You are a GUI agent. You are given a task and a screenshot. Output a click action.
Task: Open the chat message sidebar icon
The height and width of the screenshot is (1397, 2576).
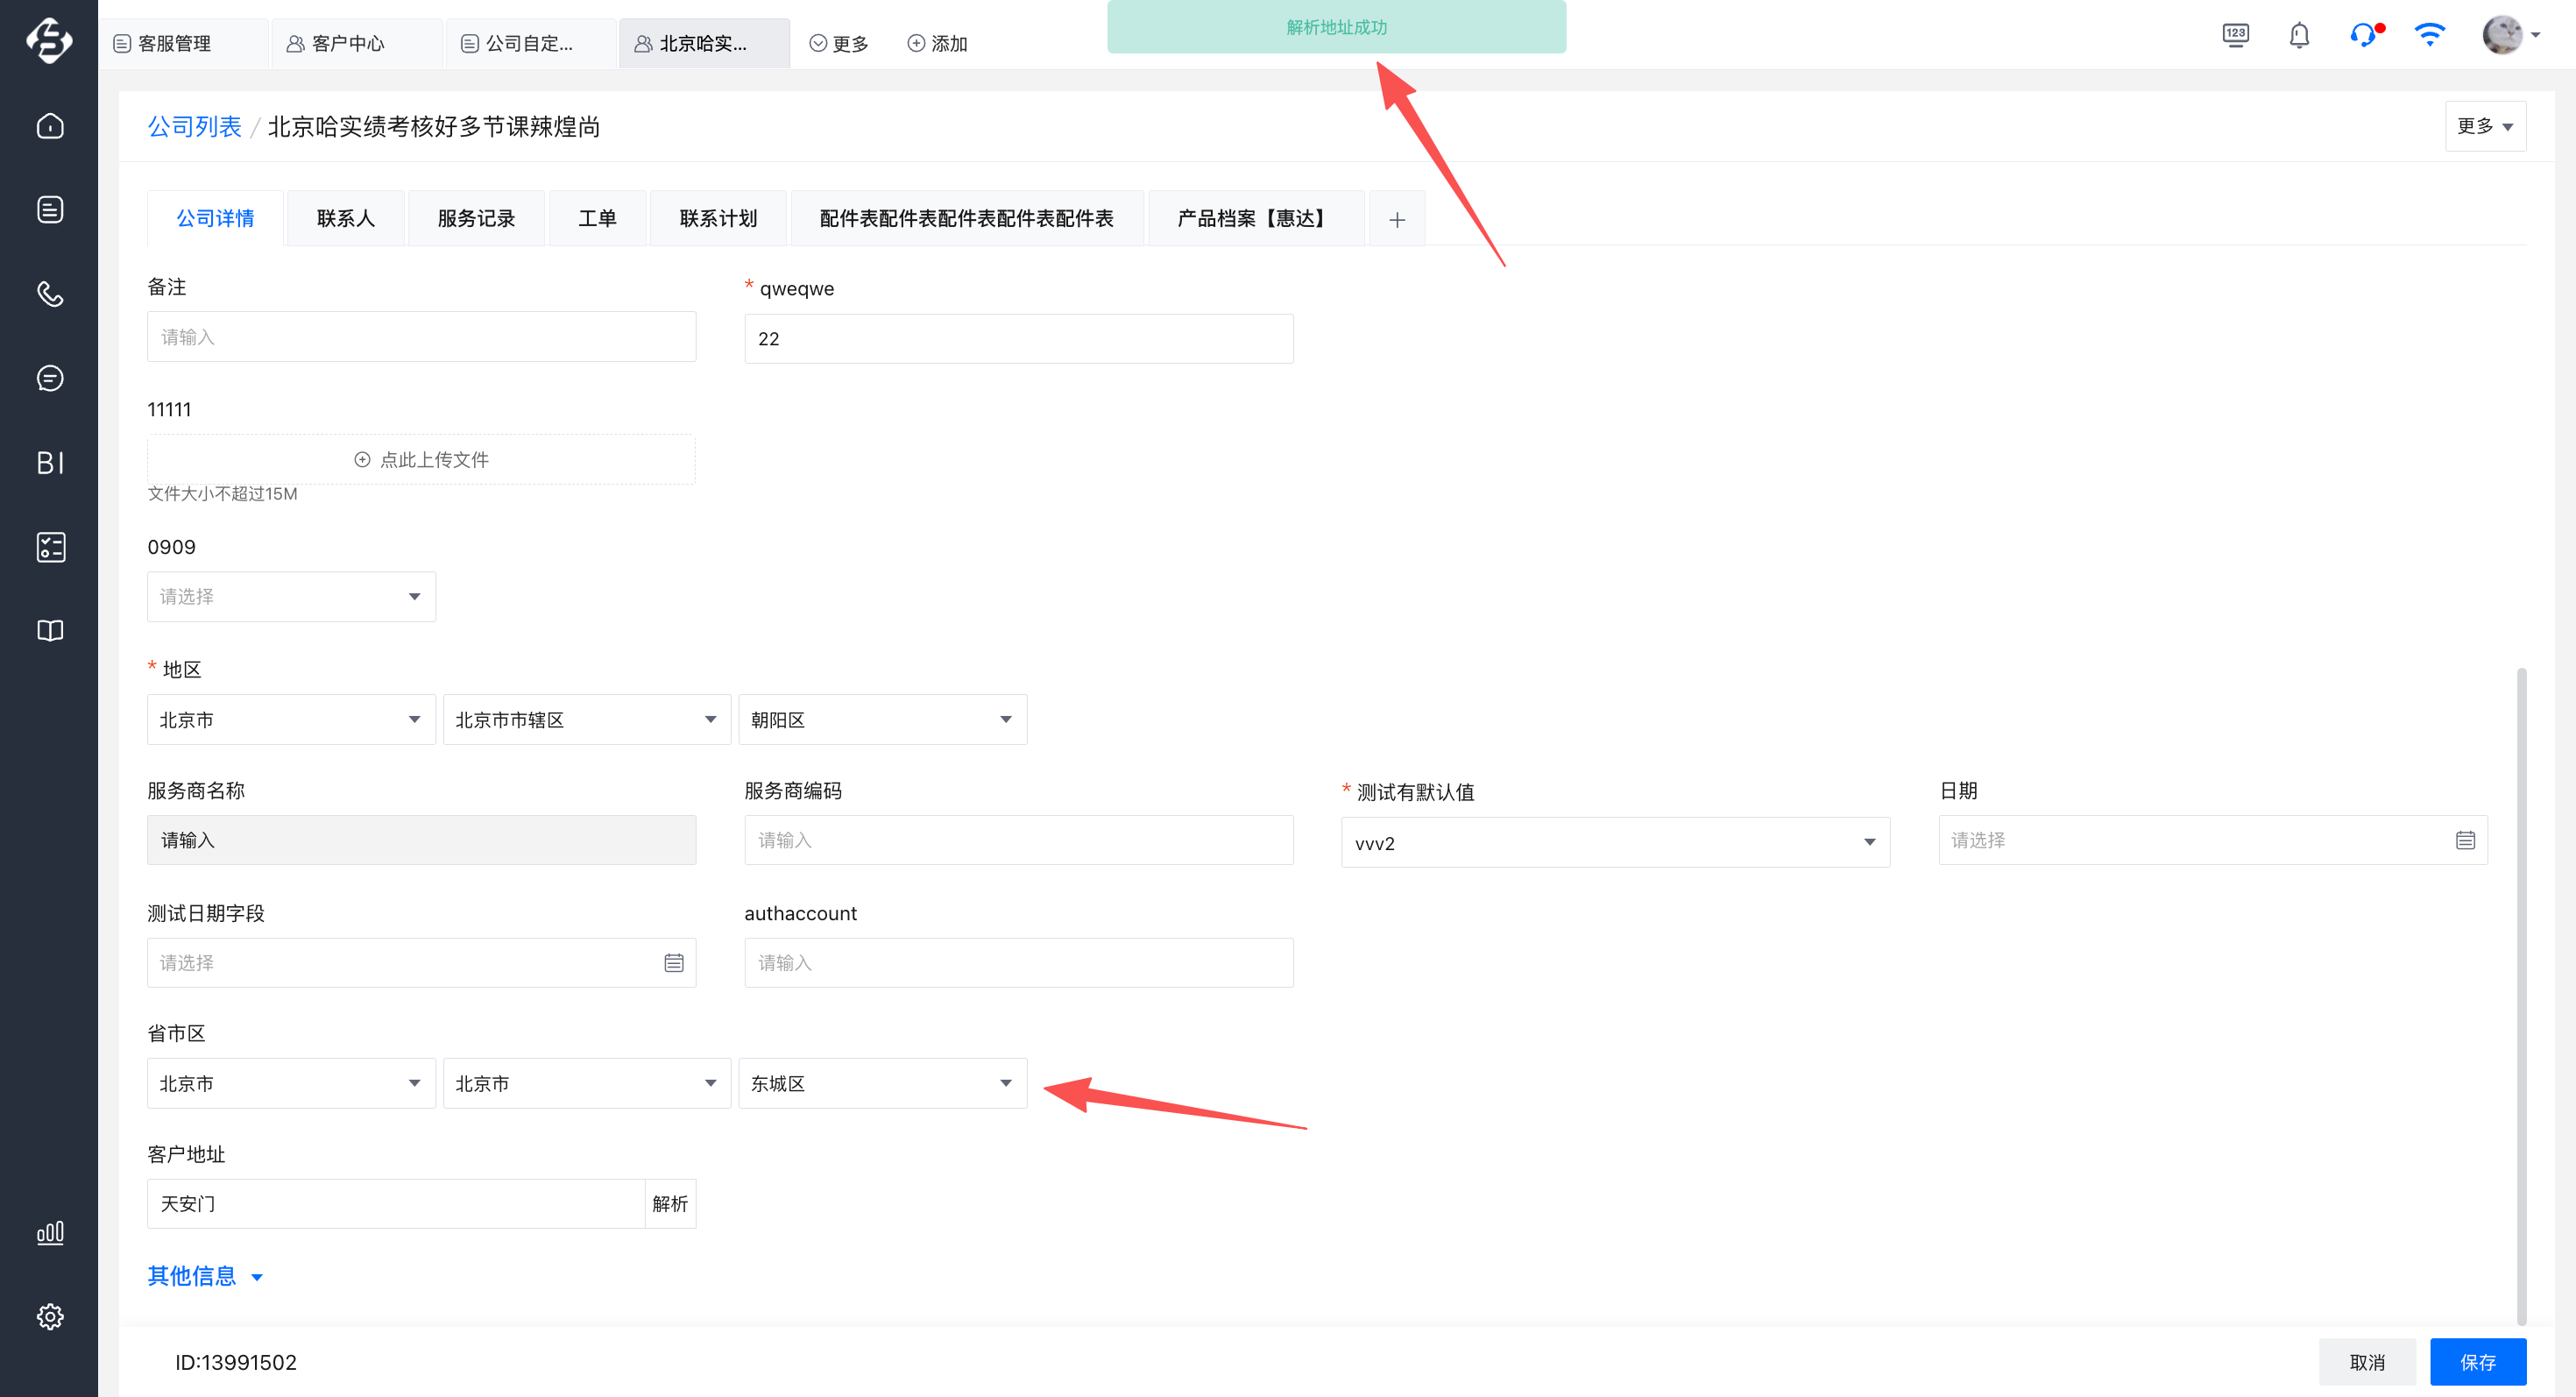click(x=50, y=378)
